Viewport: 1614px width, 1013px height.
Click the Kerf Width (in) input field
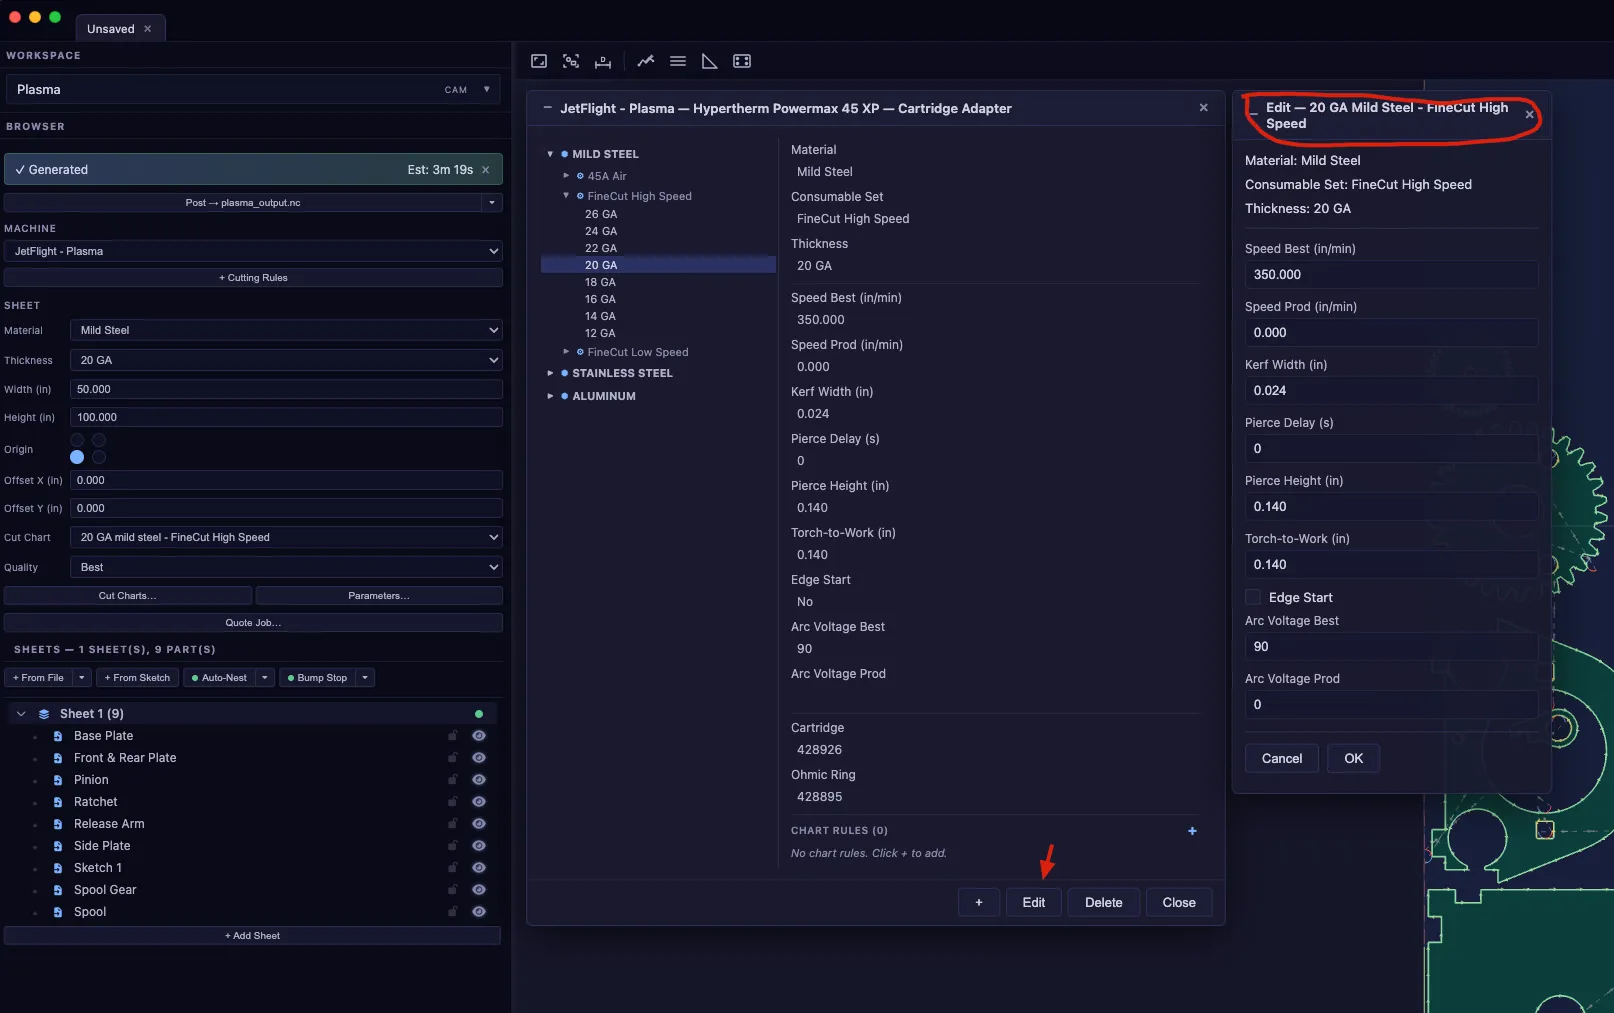click(x=1391, y=391)
